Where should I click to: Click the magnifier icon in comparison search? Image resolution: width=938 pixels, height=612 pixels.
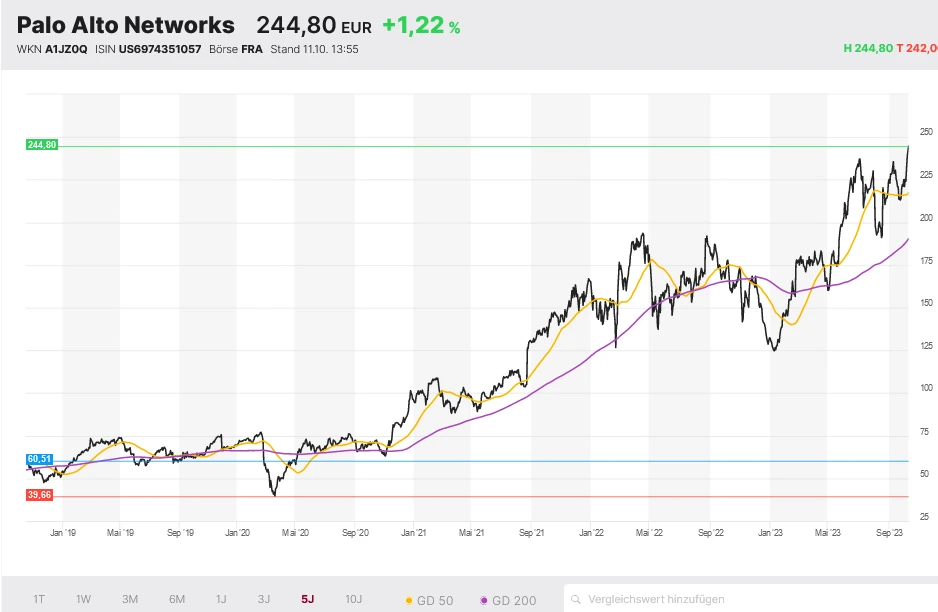[x=577, y=599]
